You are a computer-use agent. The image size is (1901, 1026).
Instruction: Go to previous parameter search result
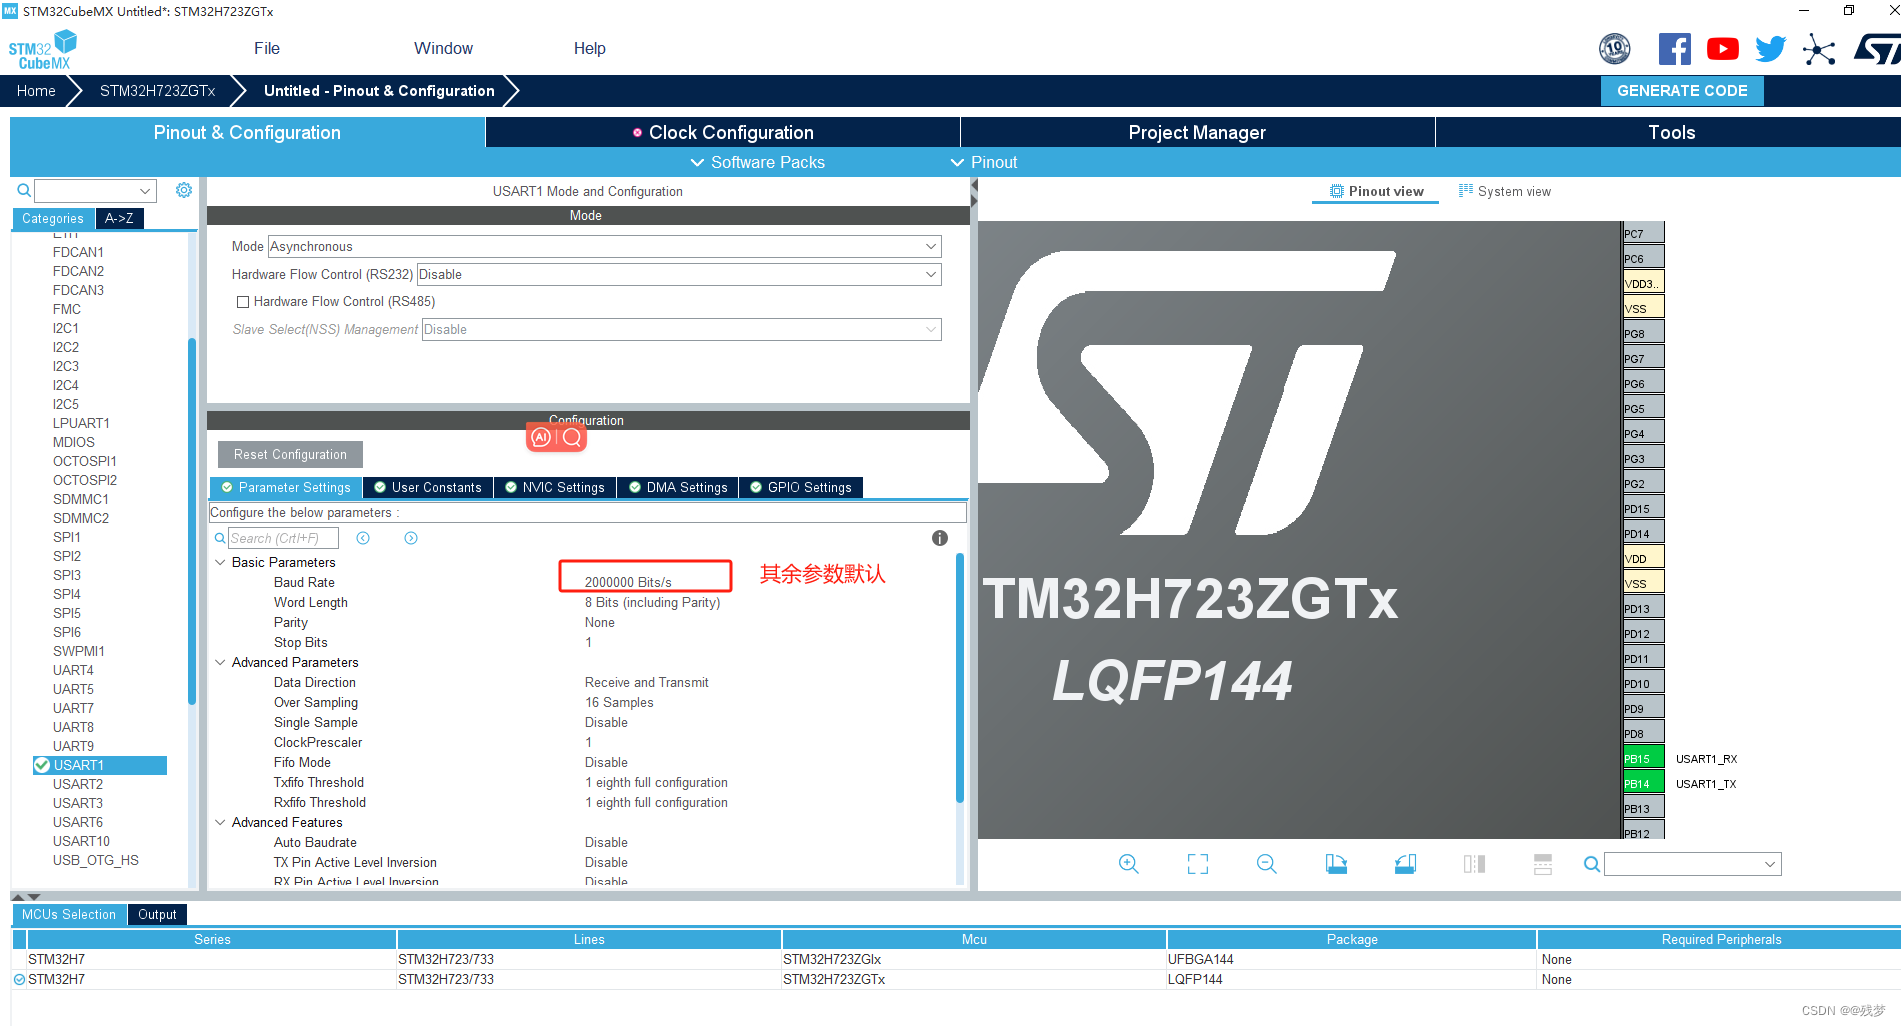coord(363,538)
